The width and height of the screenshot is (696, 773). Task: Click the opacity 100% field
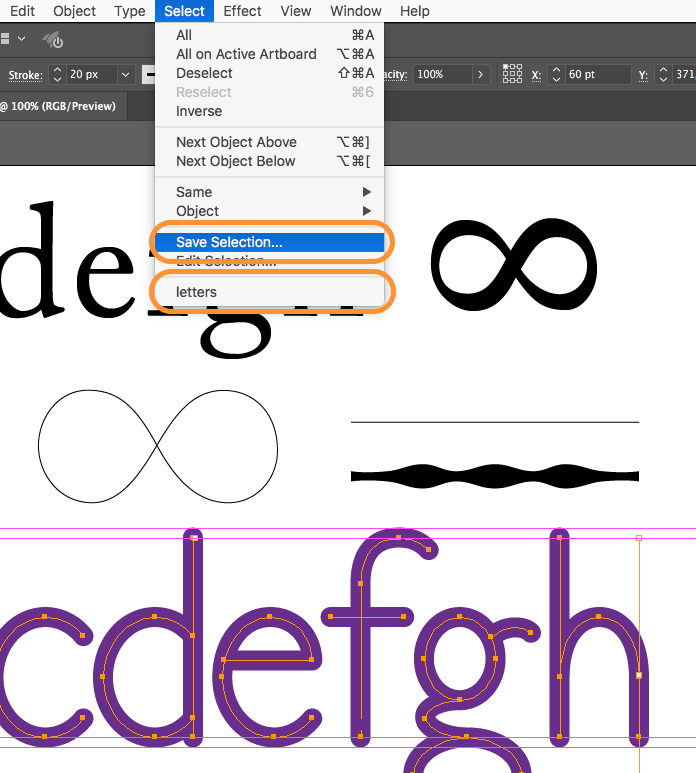coord(442,74)
